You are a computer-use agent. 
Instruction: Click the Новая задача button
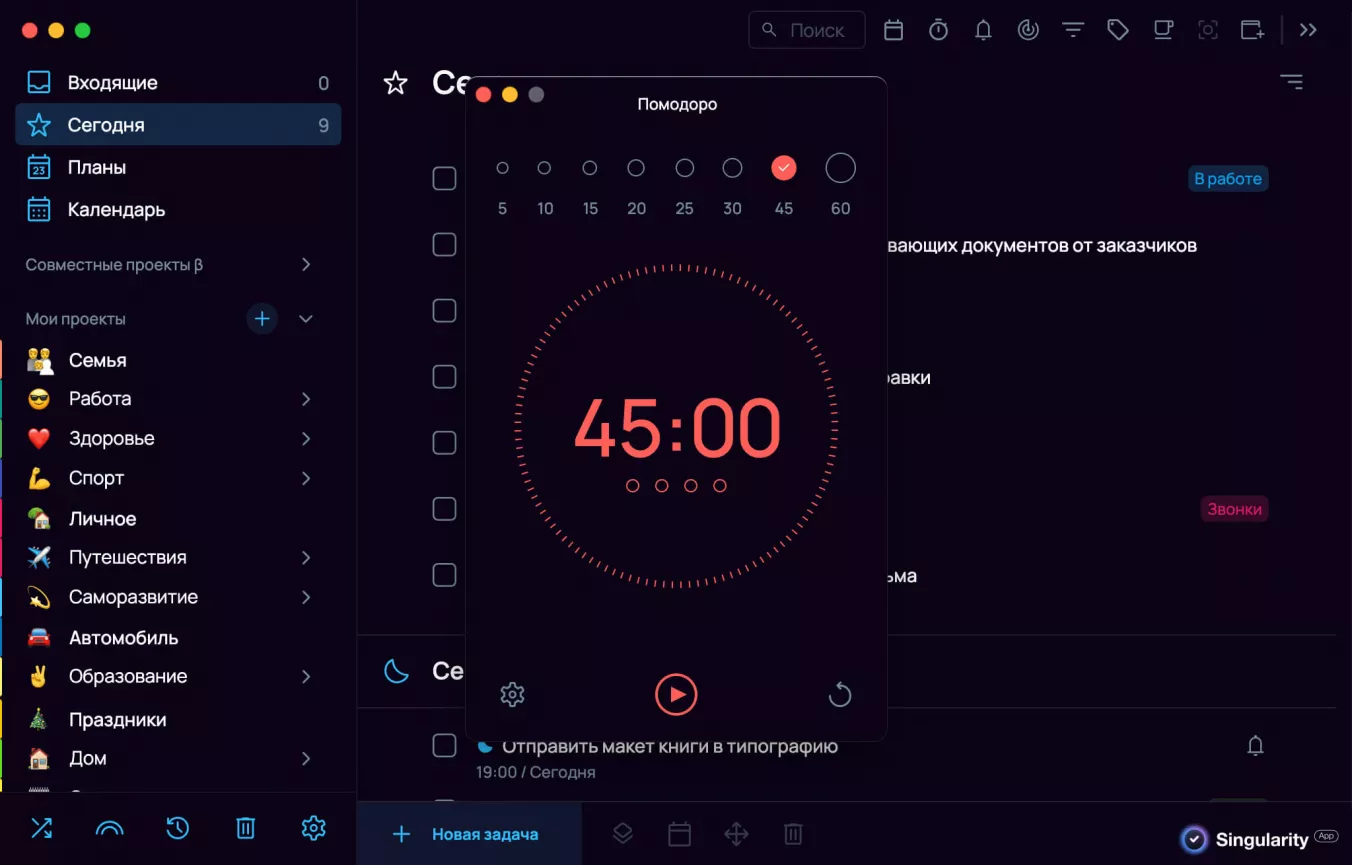pyautogui.click(x=468, y=834)
